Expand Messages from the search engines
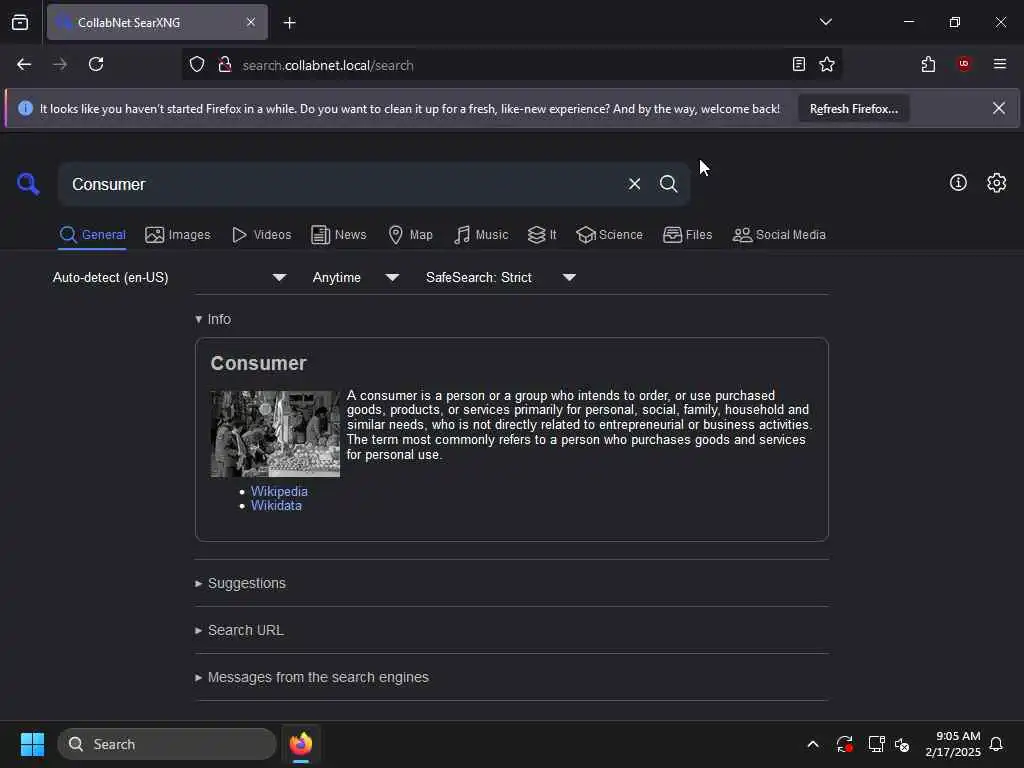This screenshot has width=1024, height=768. click(x=312, y=677)
